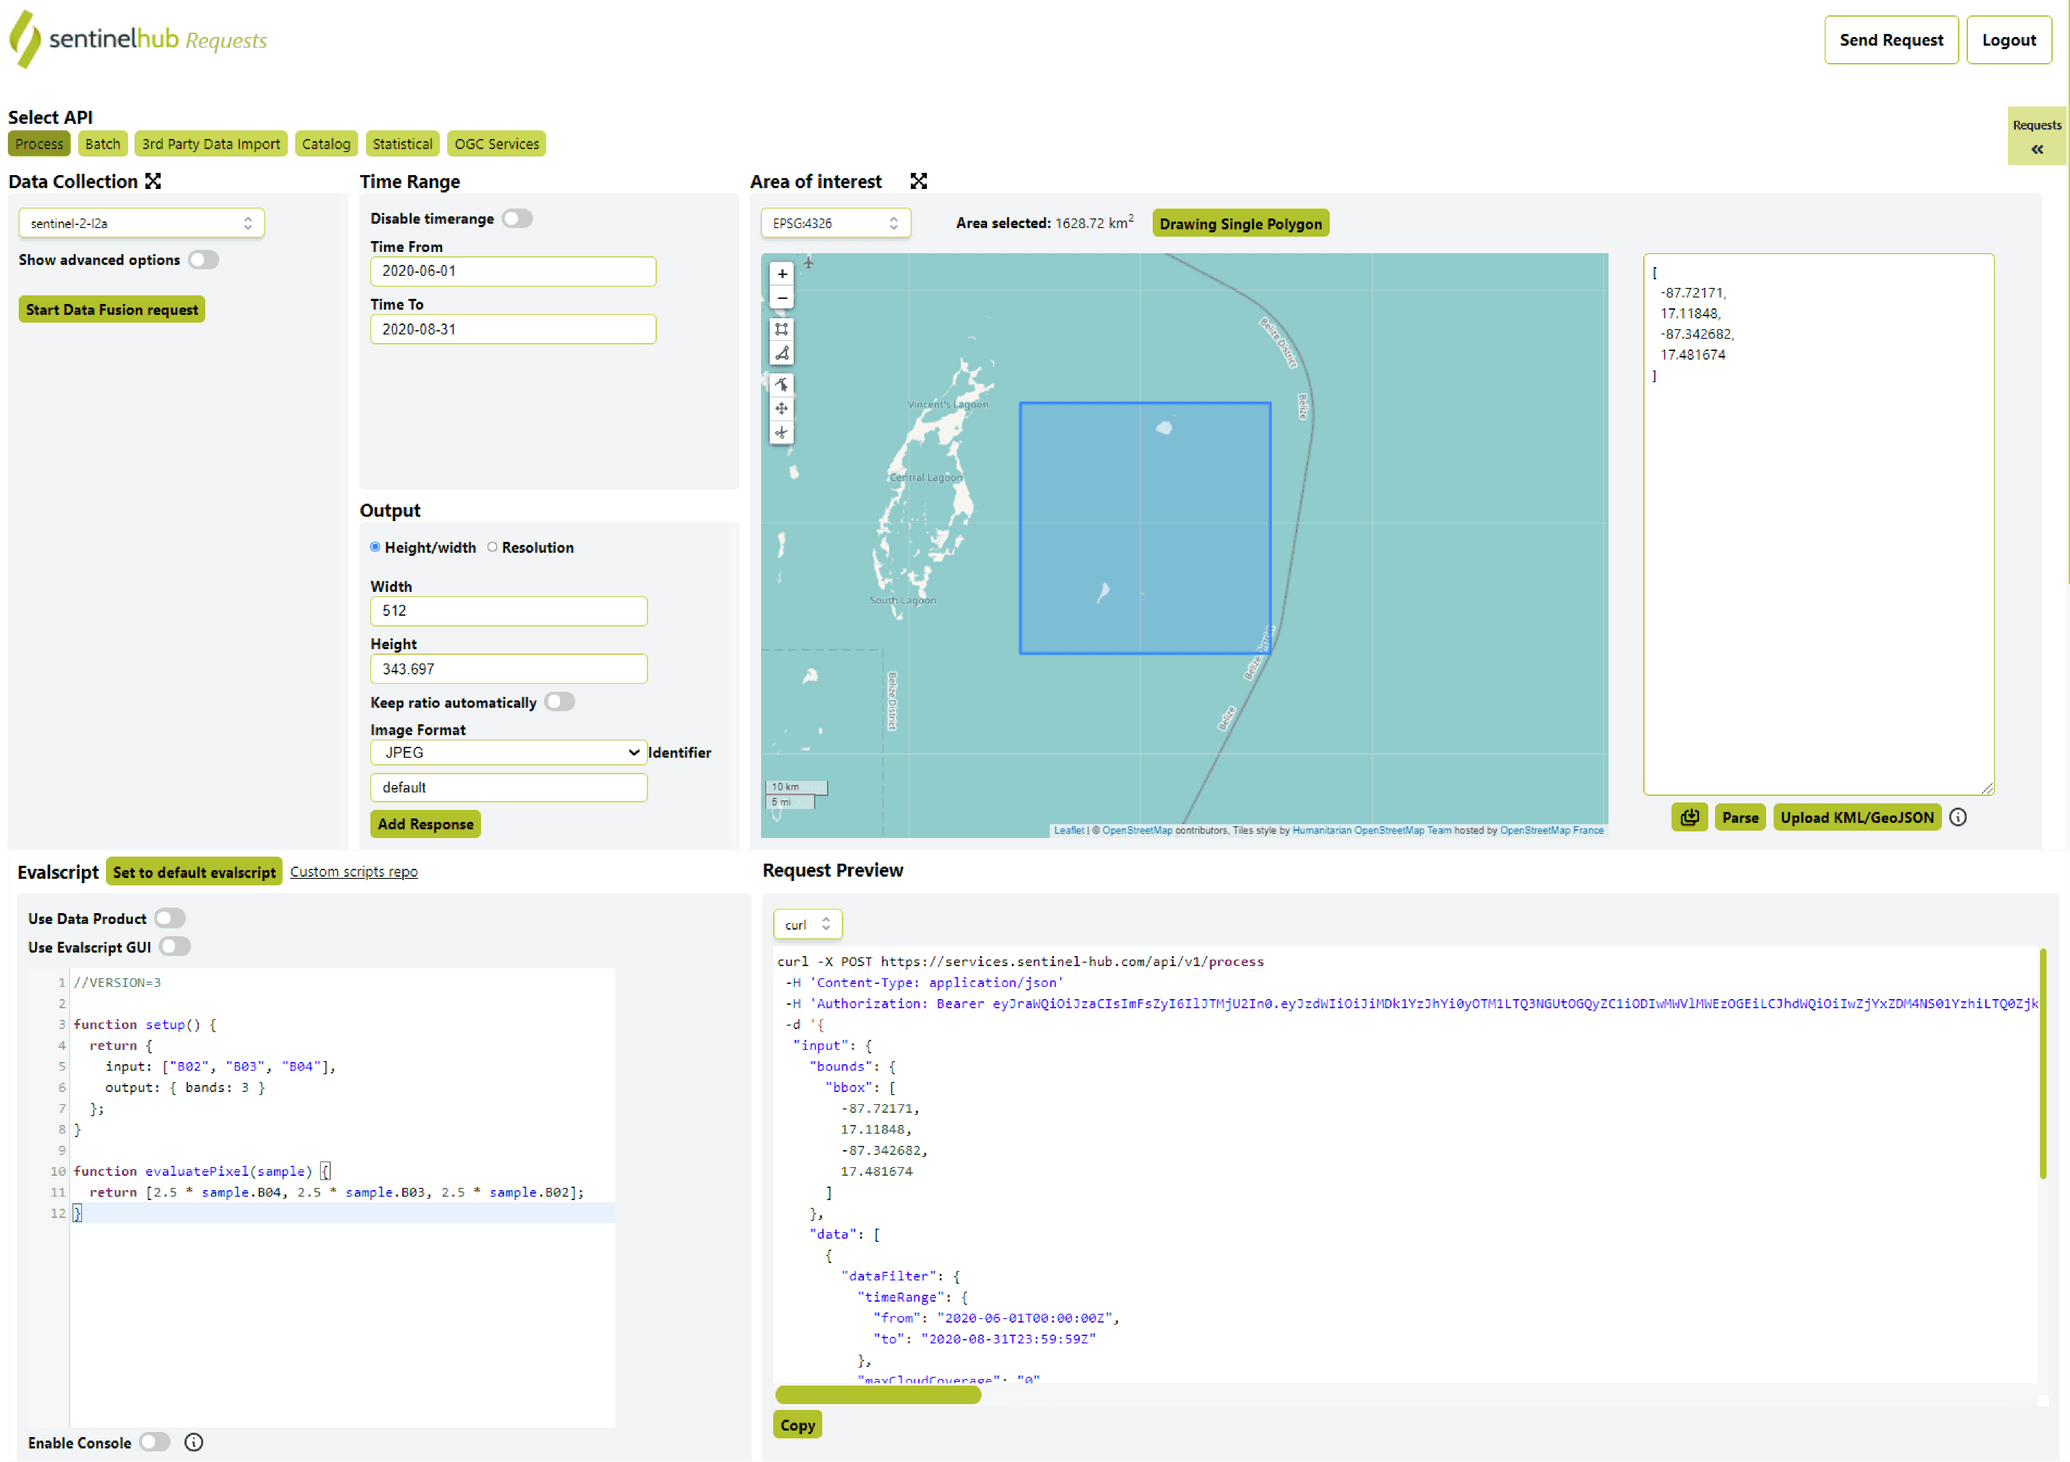Activate the edit vertices map tool
The height and width of the screenshot is (1462, 2070).
pos(782,384)
